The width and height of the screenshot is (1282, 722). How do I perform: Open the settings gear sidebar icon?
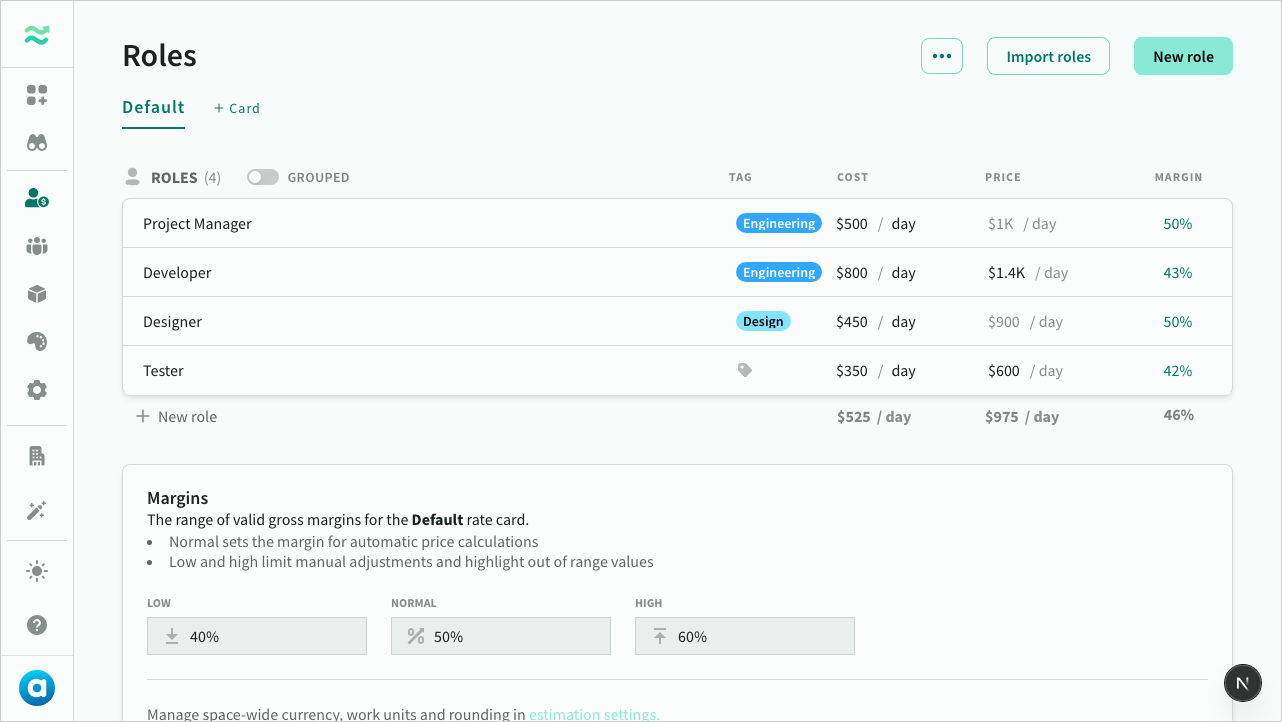[37, 390]
